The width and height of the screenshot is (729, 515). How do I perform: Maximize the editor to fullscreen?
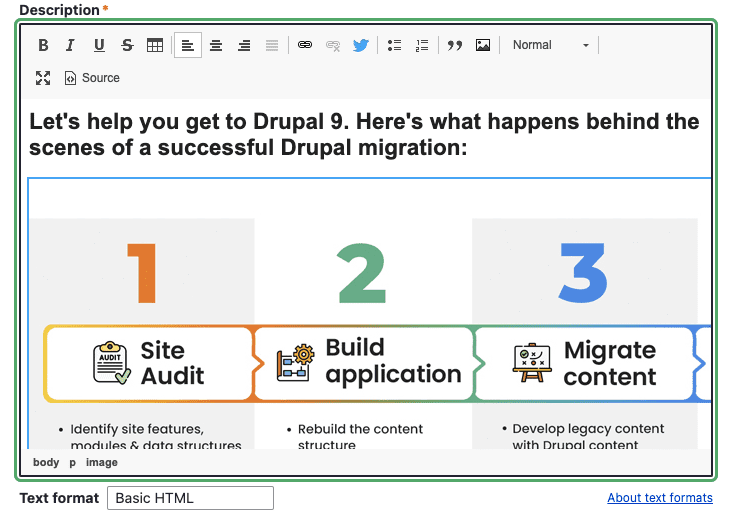pyautogui.click(x=43, y=78)
